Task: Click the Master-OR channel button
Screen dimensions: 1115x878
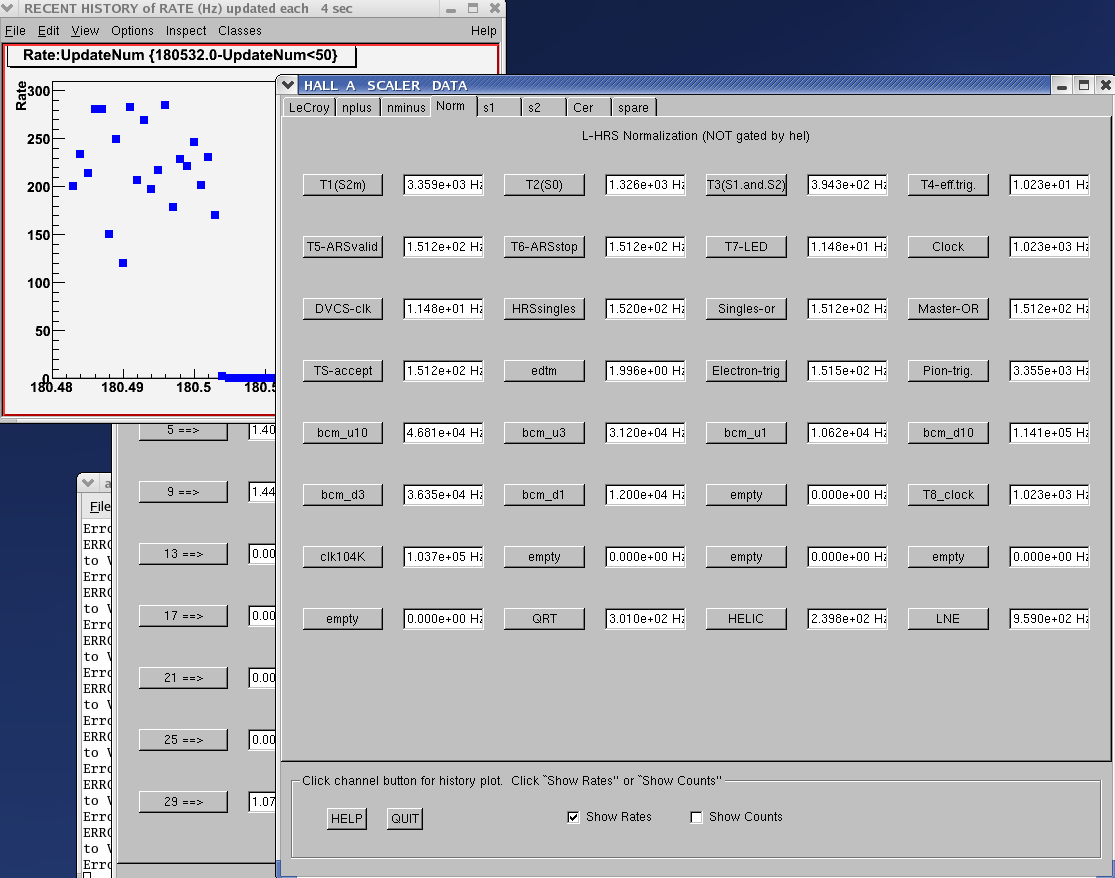Action: 948,309
